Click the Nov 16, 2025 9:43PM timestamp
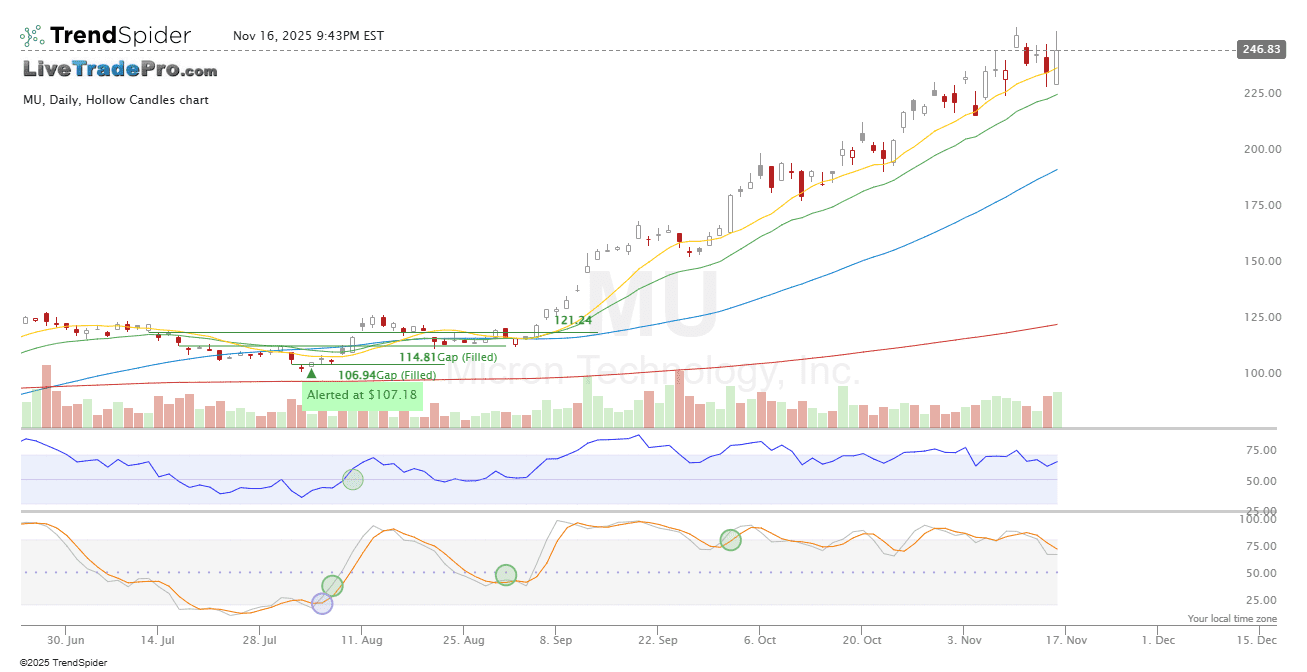The image size is (1307, 672). click(x=308, y=36)
